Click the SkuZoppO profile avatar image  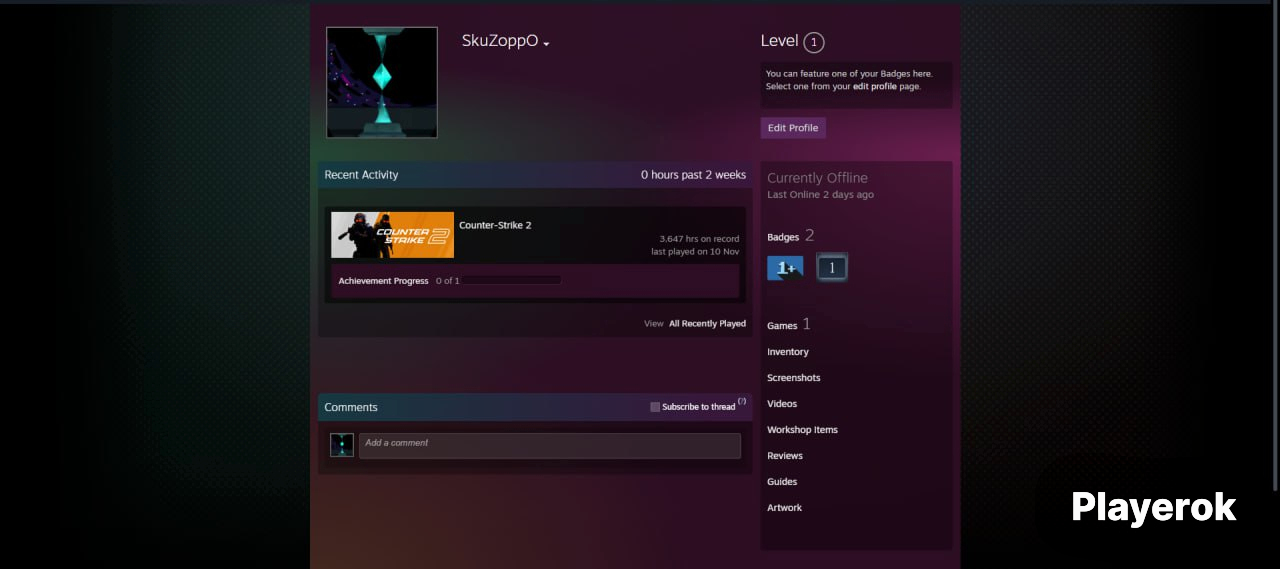[x=382, y=82]
